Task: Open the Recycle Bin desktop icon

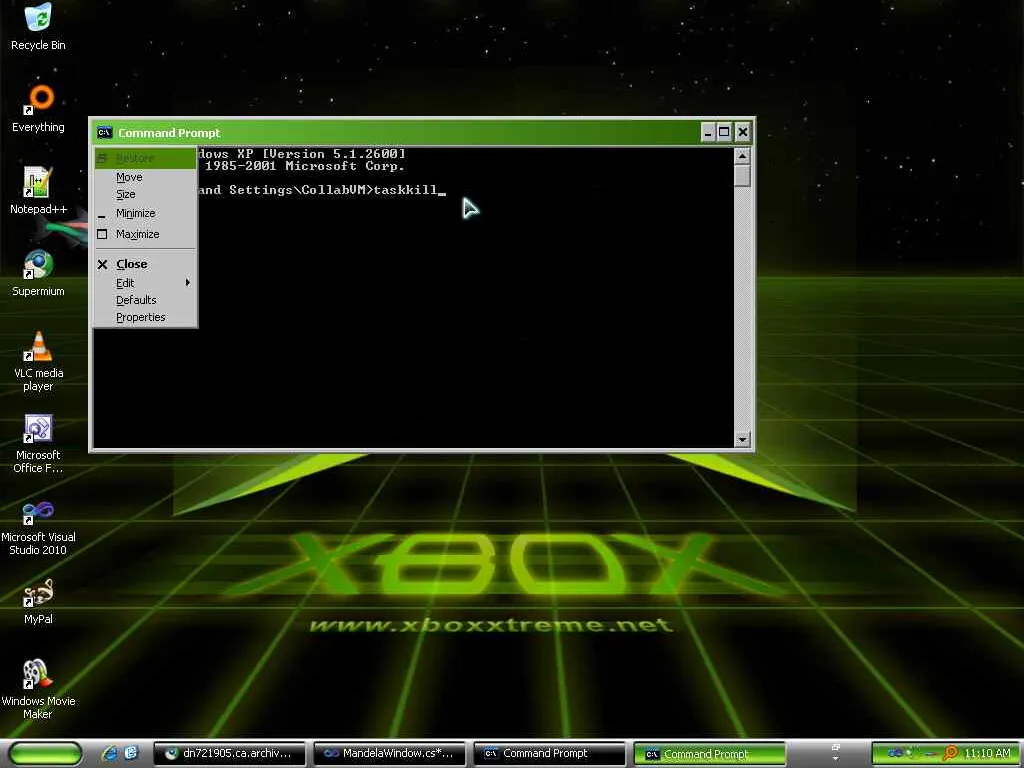Action: pos(38,27)
